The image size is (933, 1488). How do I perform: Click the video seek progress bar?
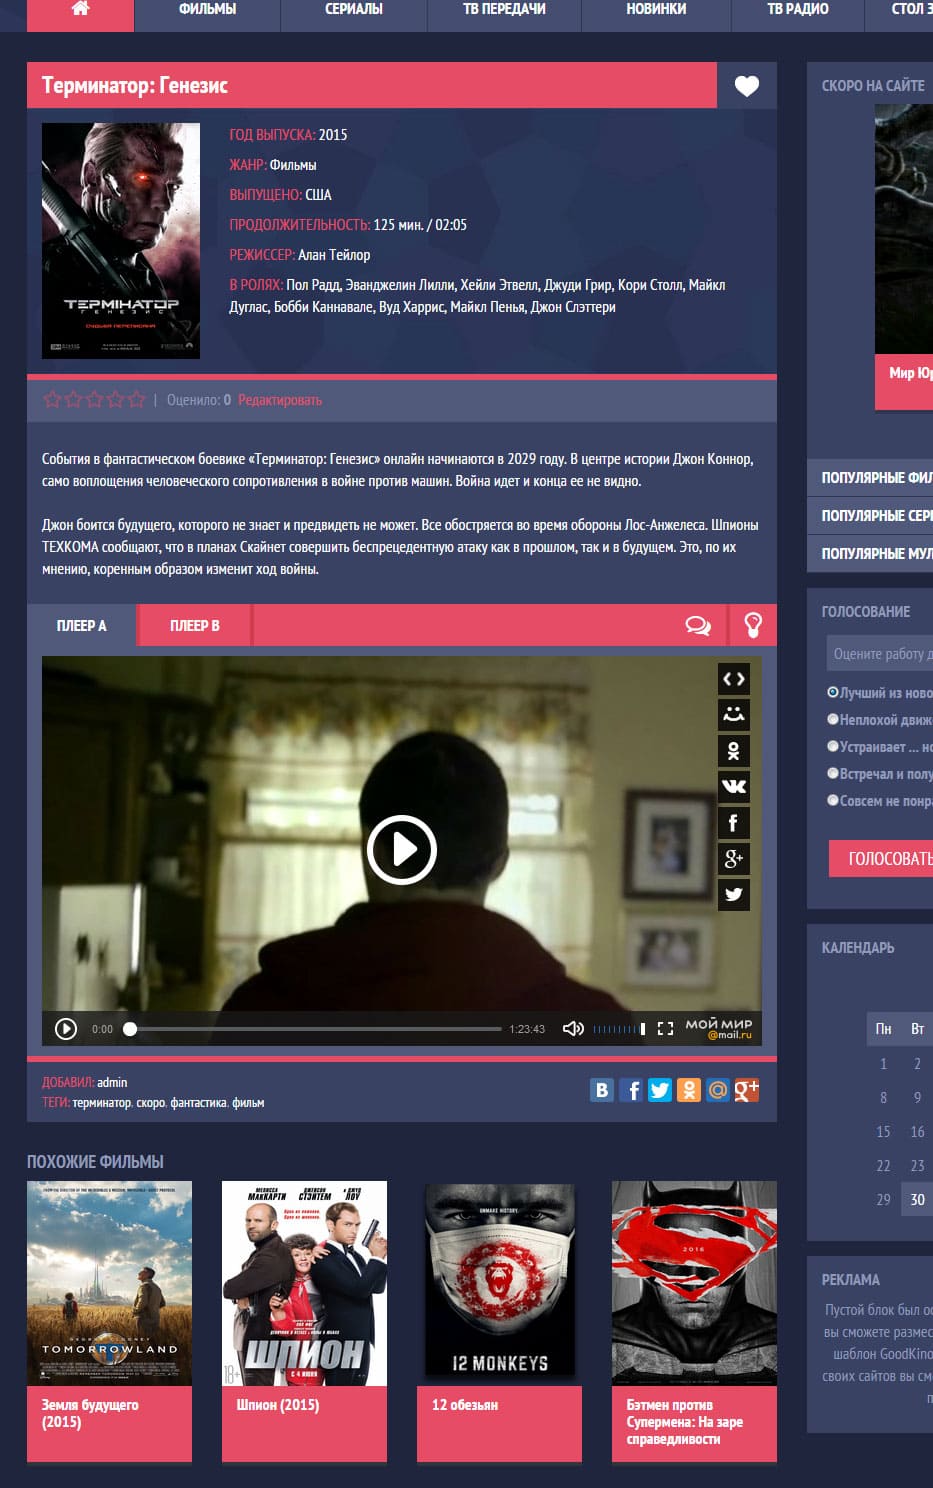click(315, 1029)
